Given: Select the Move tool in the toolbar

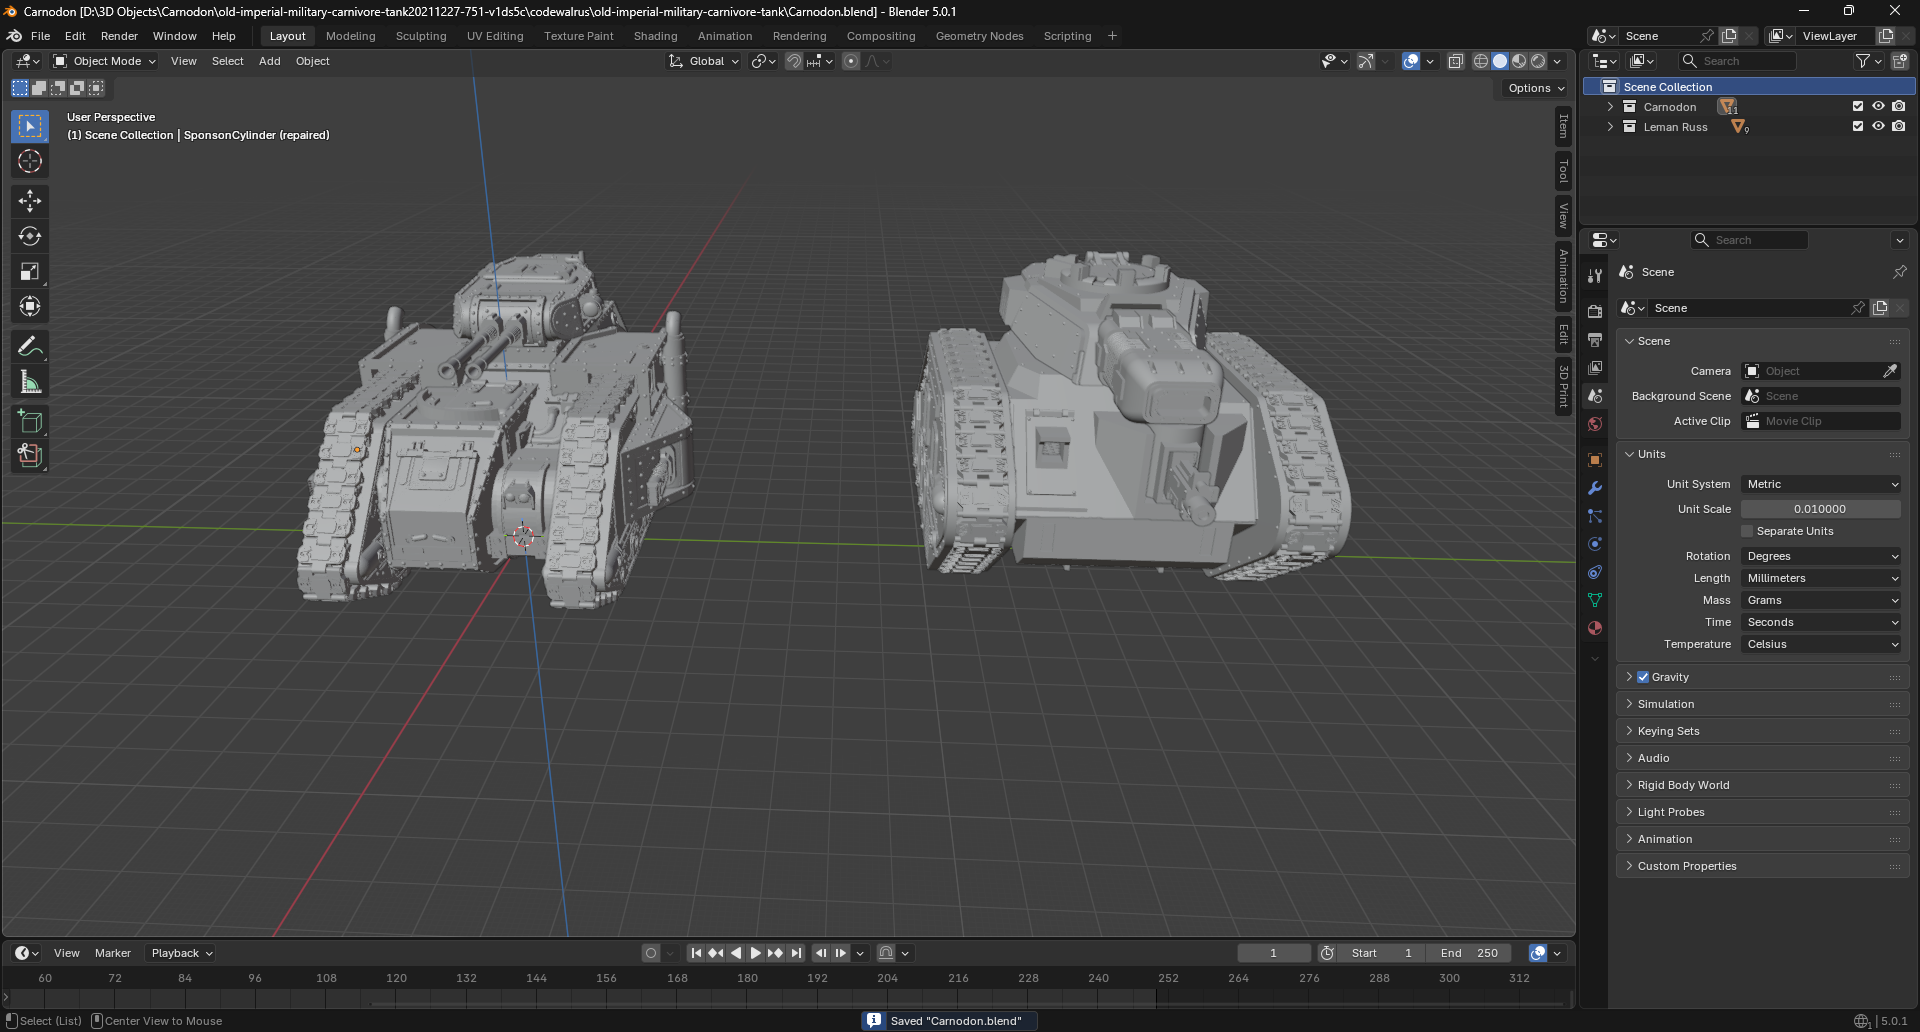Looking at the screenshot, I should [x=30, y=201].
